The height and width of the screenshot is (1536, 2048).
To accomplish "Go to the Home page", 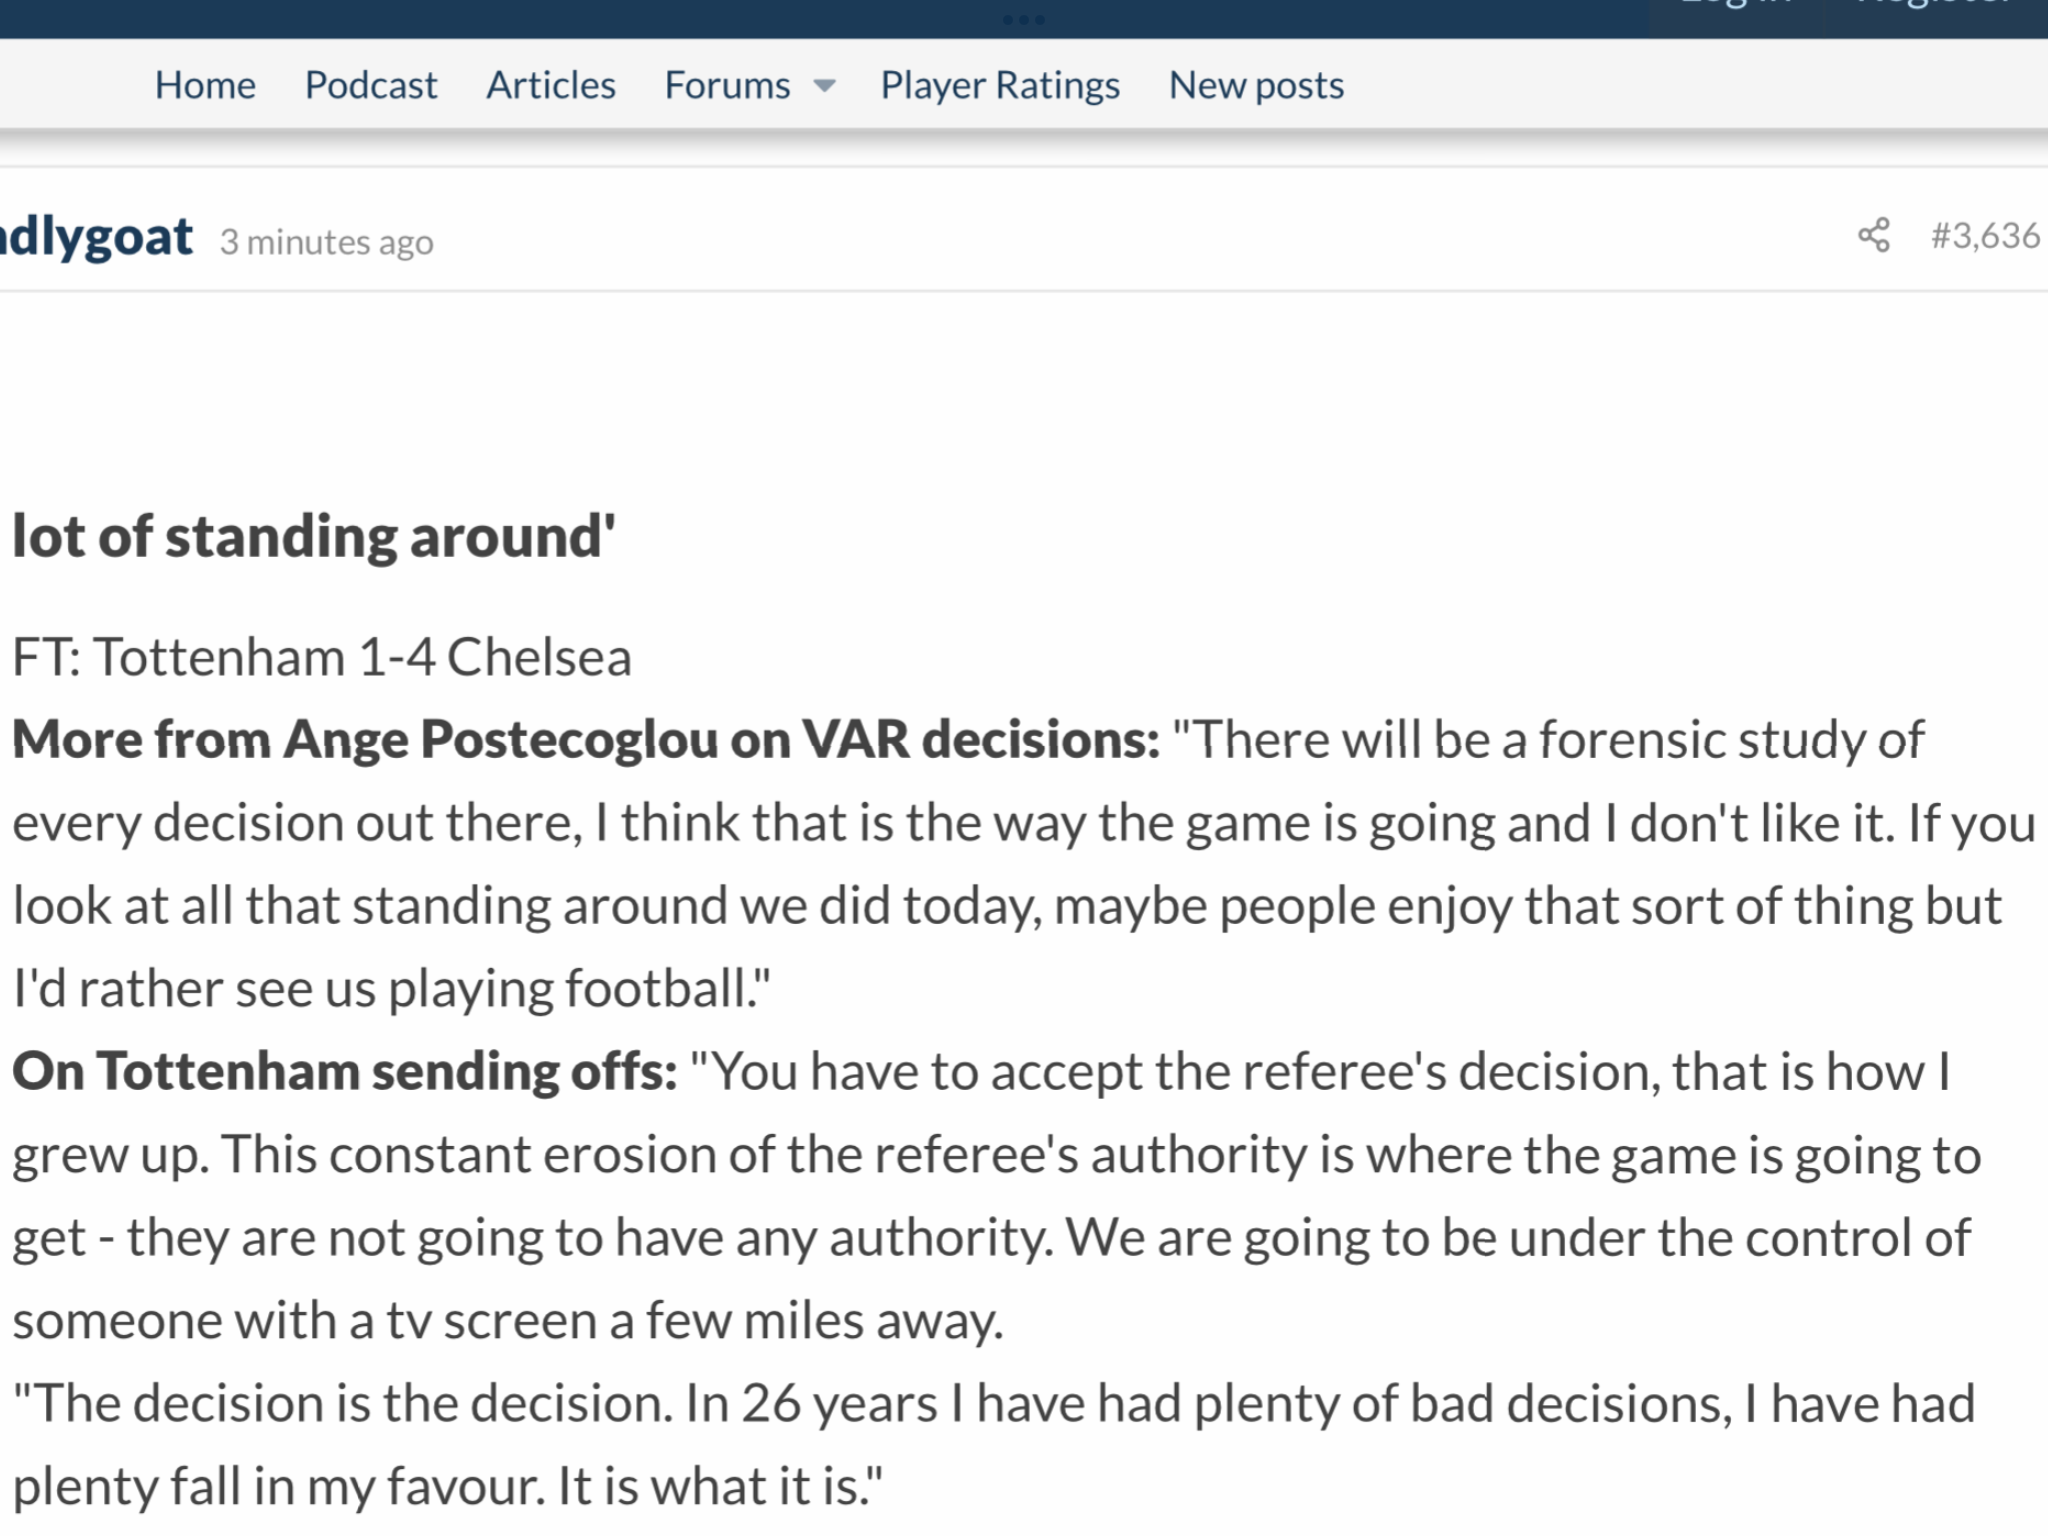I will click(x=205, y=86).
